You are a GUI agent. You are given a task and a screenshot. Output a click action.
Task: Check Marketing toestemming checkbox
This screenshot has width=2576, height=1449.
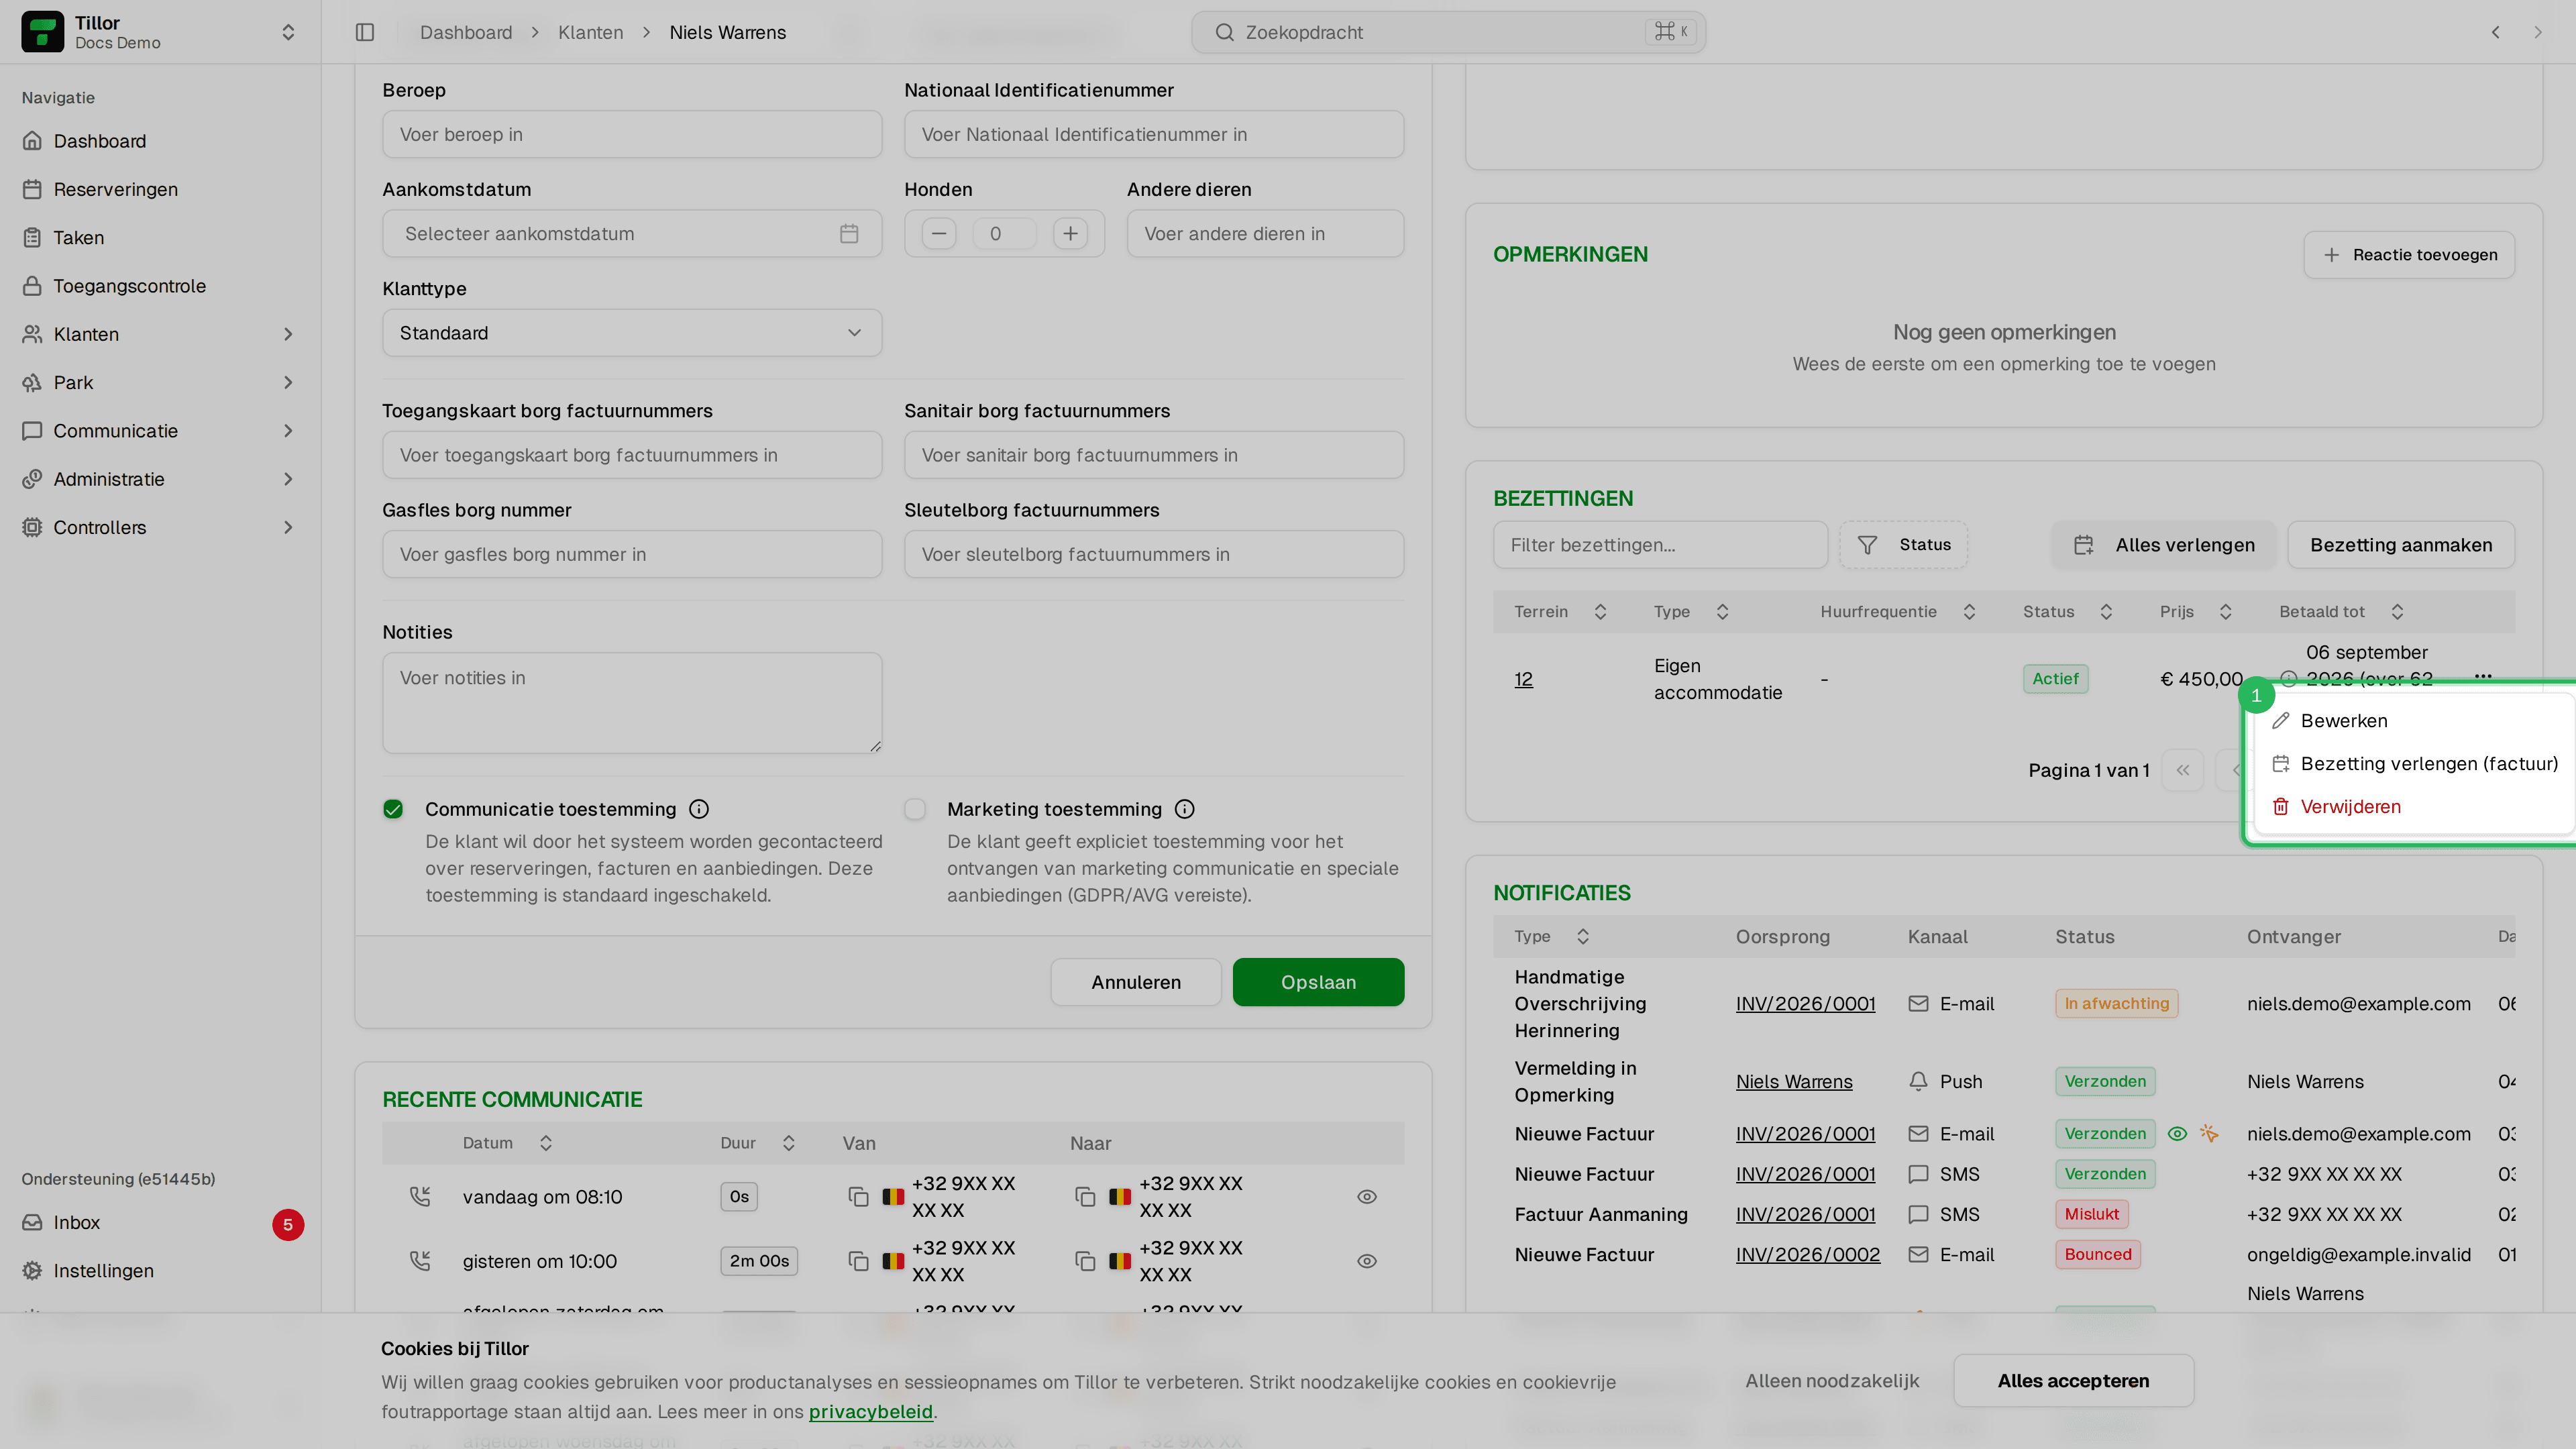915,809
